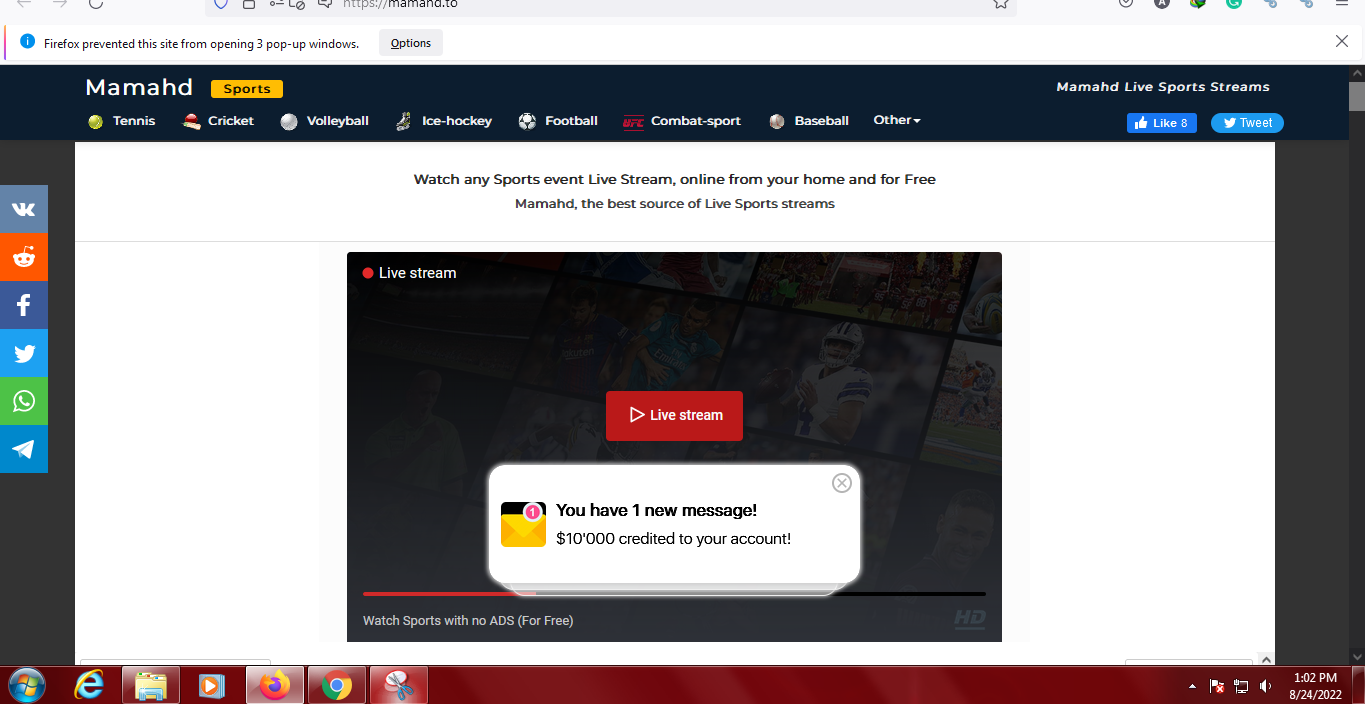Screen dimensions: 1365x704
Task: Go to Ice-hockey streams
Action: (x=457, y=121)
